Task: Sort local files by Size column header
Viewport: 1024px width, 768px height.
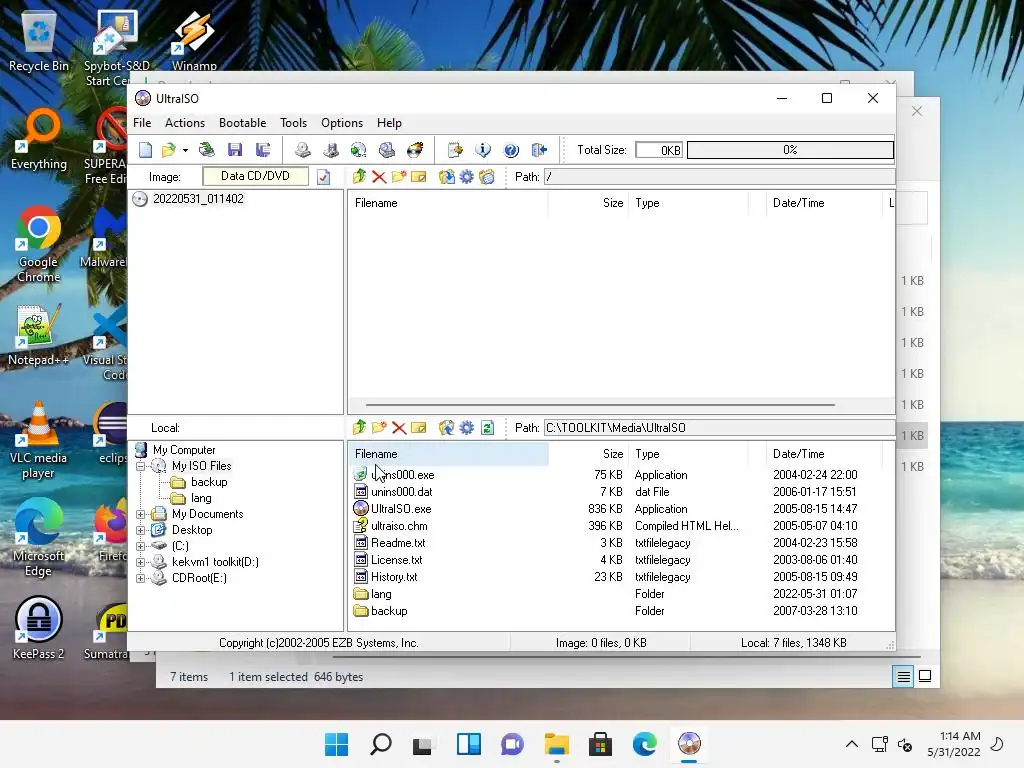Action: (589, 454)
